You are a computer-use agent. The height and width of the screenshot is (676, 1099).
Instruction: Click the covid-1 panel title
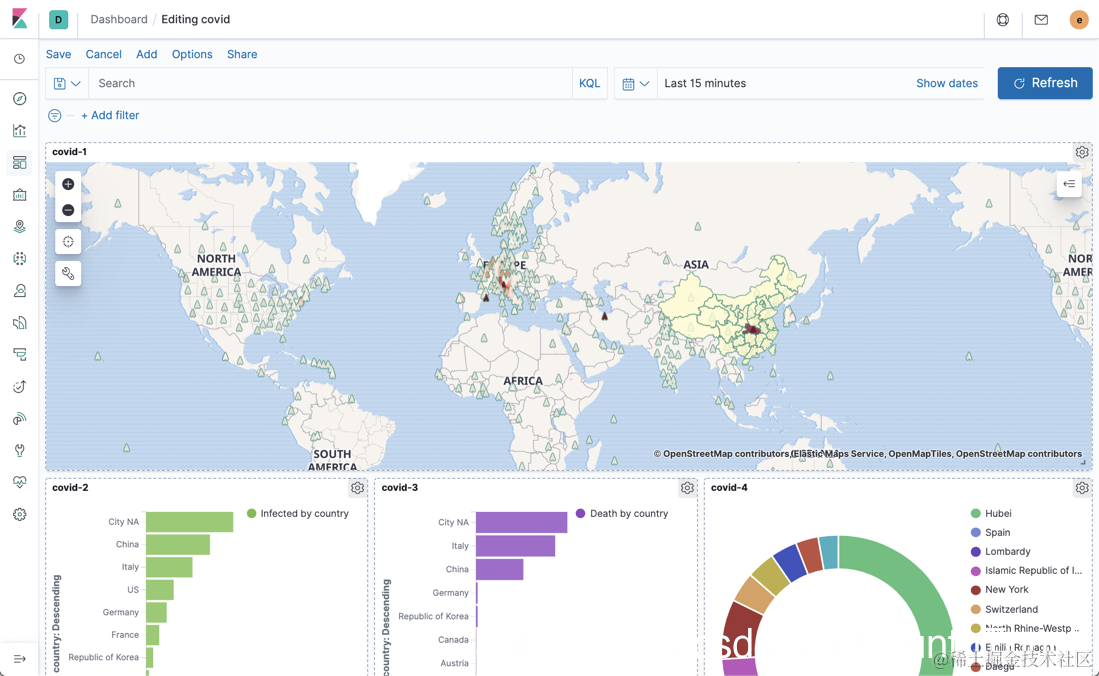pos(69,151)
